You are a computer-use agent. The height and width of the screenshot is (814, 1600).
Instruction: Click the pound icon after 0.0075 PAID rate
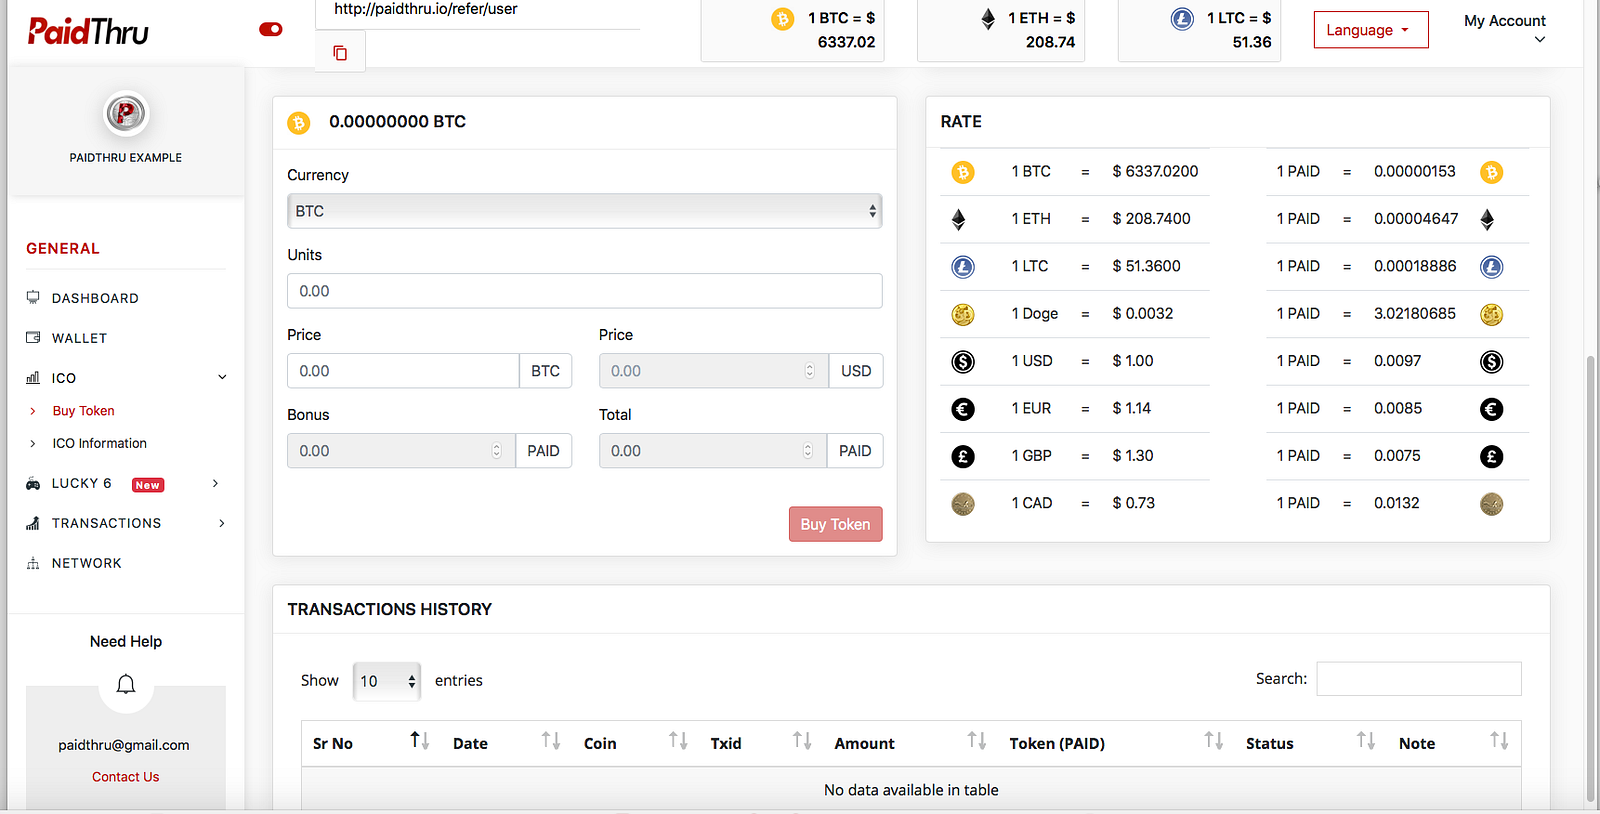[1492, 457]
